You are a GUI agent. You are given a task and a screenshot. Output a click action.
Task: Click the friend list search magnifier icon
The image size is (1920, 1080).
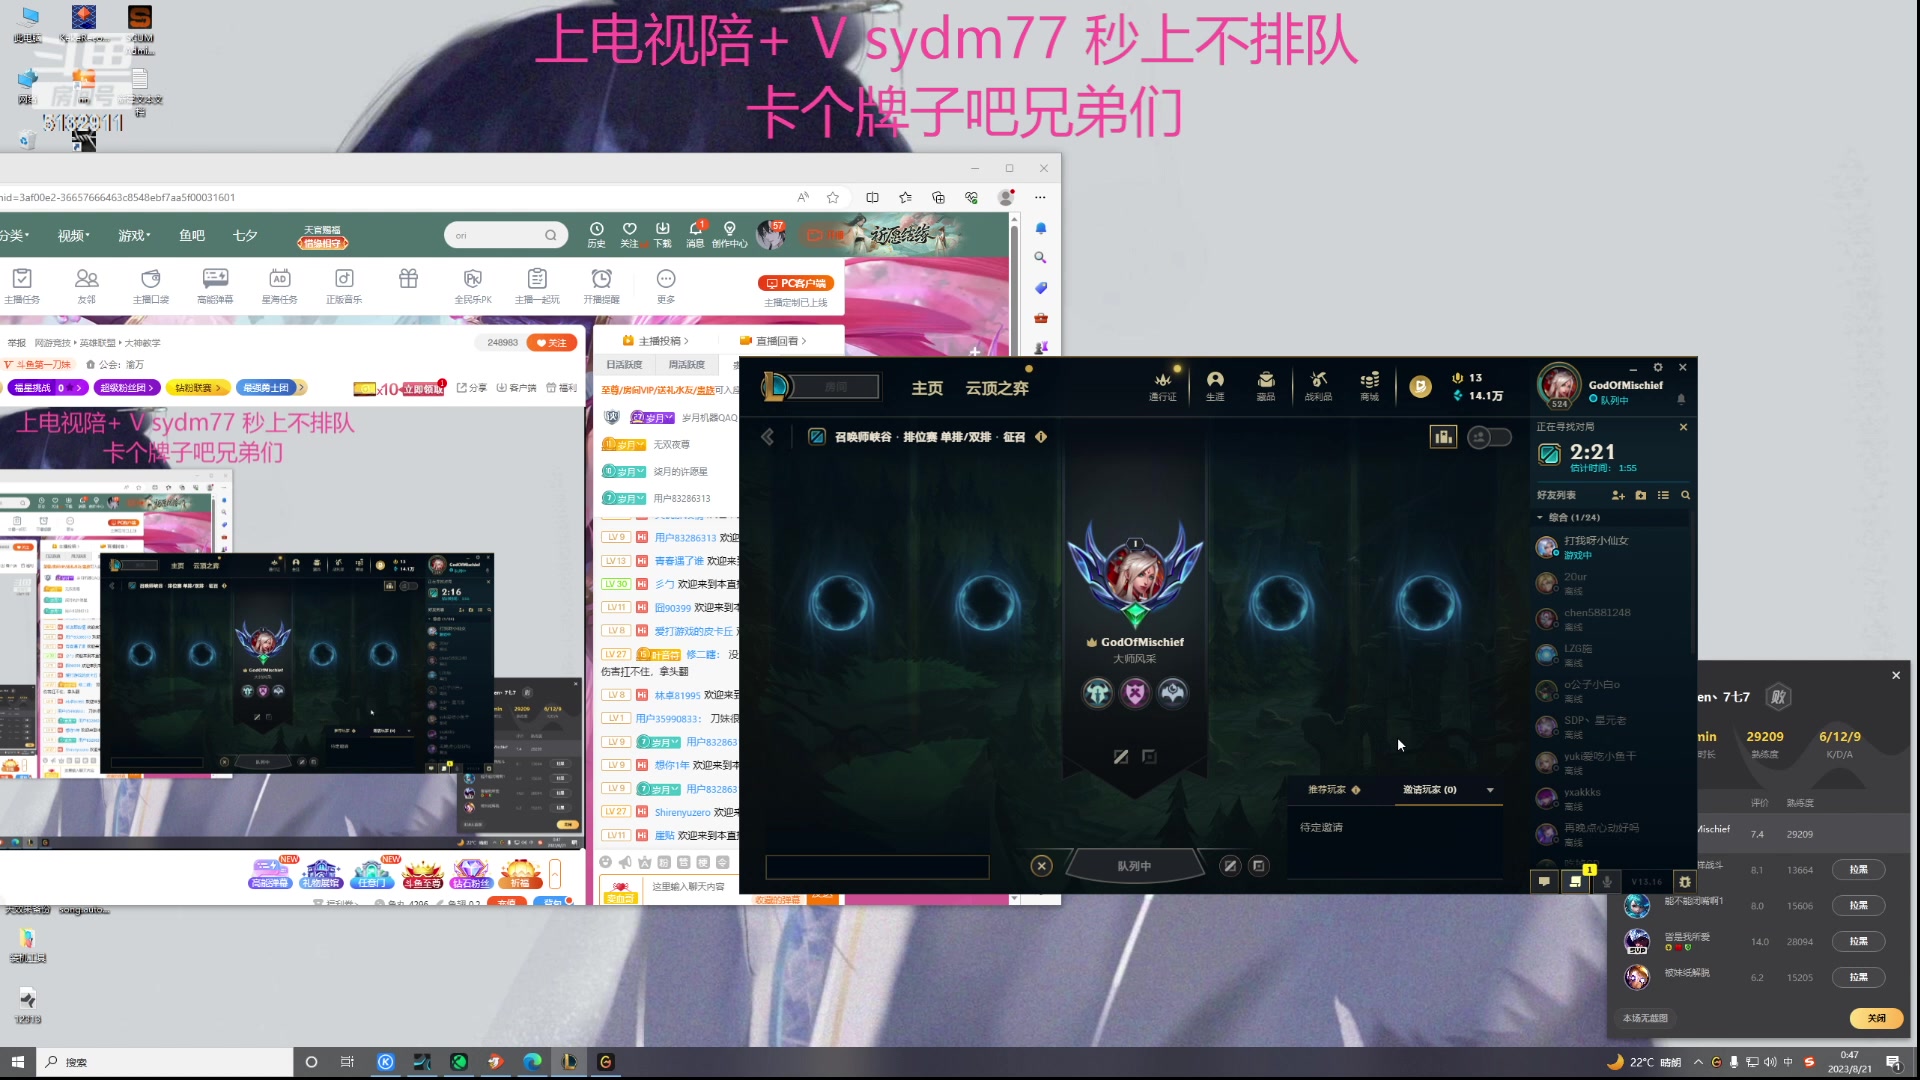point(1686,495)
